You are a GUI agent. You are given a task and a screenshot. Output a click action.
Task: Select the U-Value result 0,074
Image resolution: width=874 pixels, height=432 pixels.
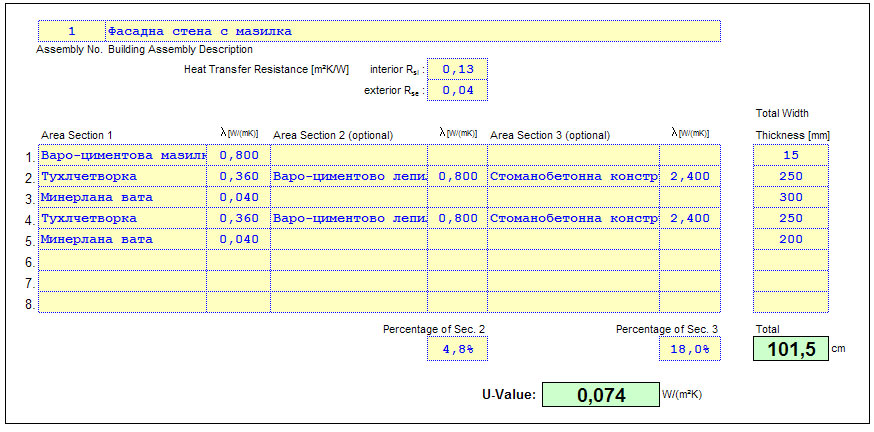coord(599,395)
